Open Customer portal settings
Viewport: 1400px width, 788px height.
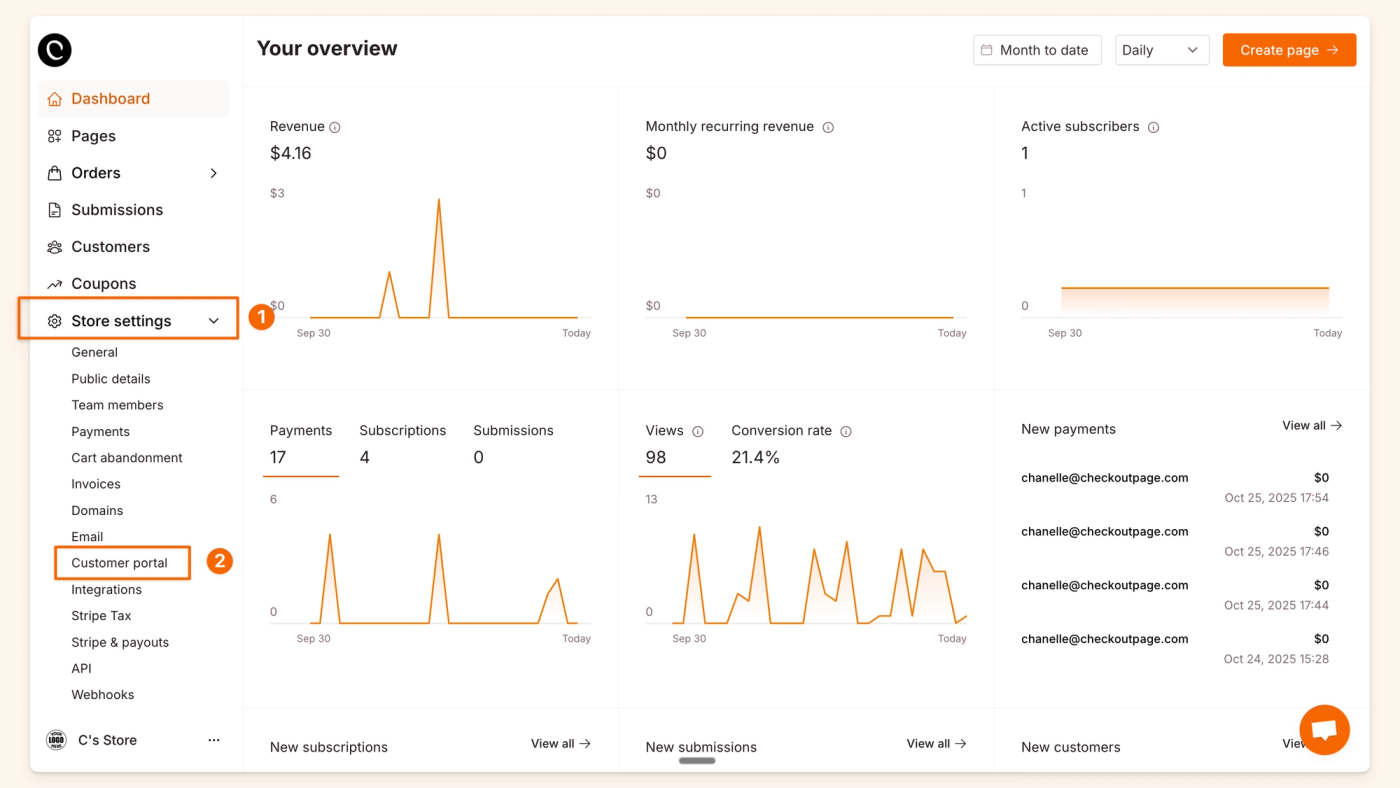point(119,563)
